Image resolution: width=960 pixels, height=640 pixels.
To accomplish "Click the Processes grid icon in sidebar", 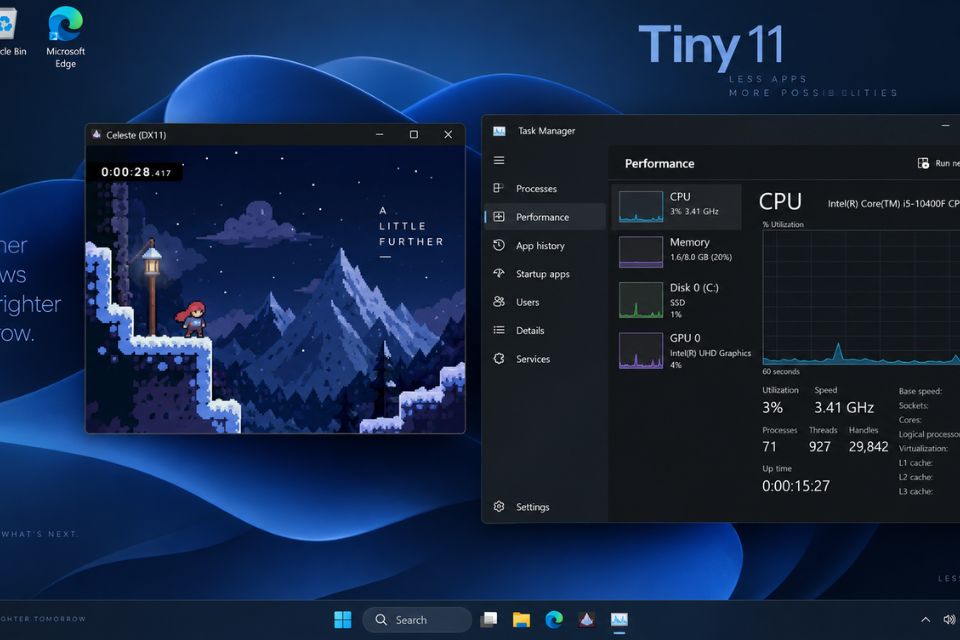I will (x=498, y=188).
